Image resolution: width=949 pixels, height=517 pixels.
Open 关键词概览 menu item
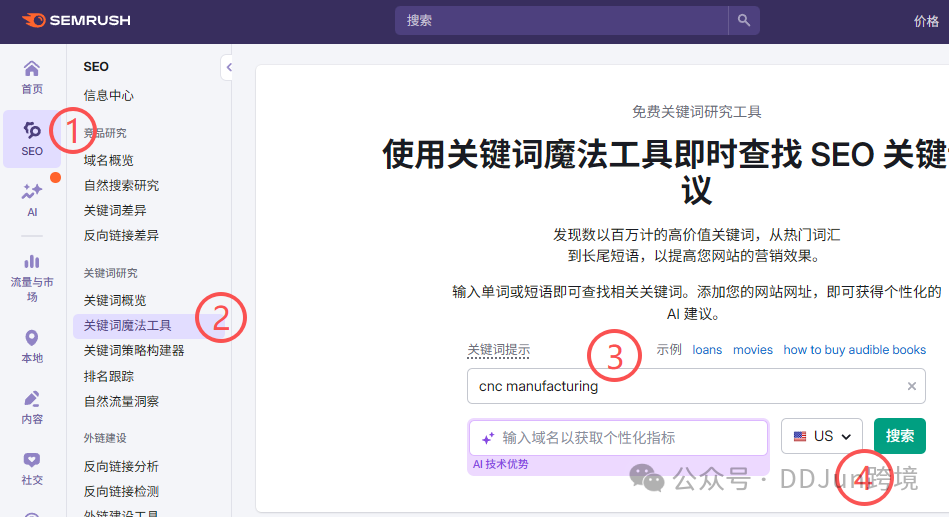115,301
